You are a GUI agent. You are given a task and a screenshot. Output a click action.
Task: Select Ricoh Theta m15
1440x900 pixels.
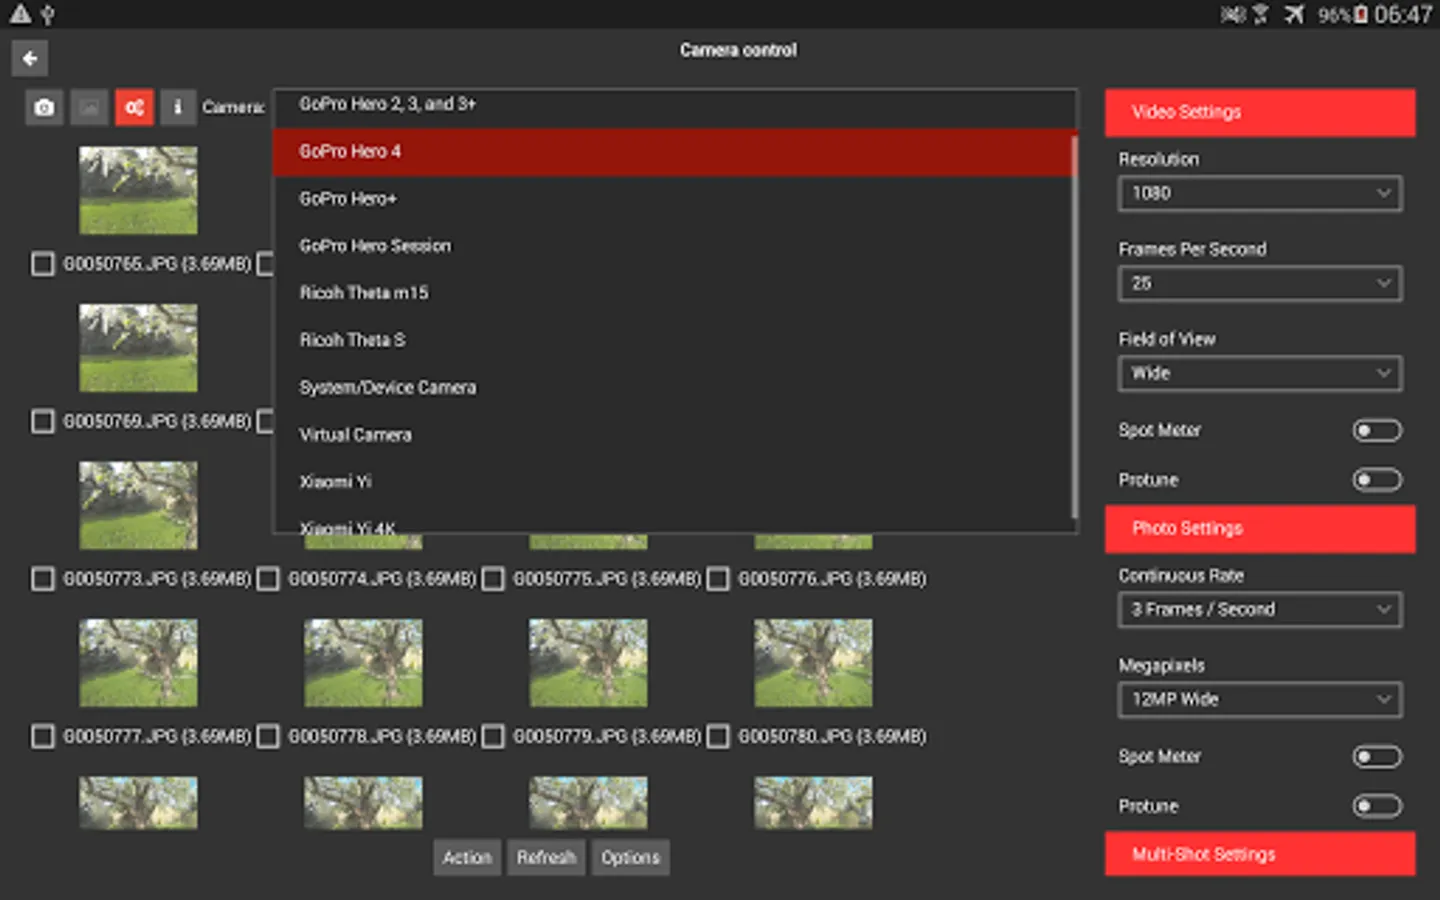point(675,293)
